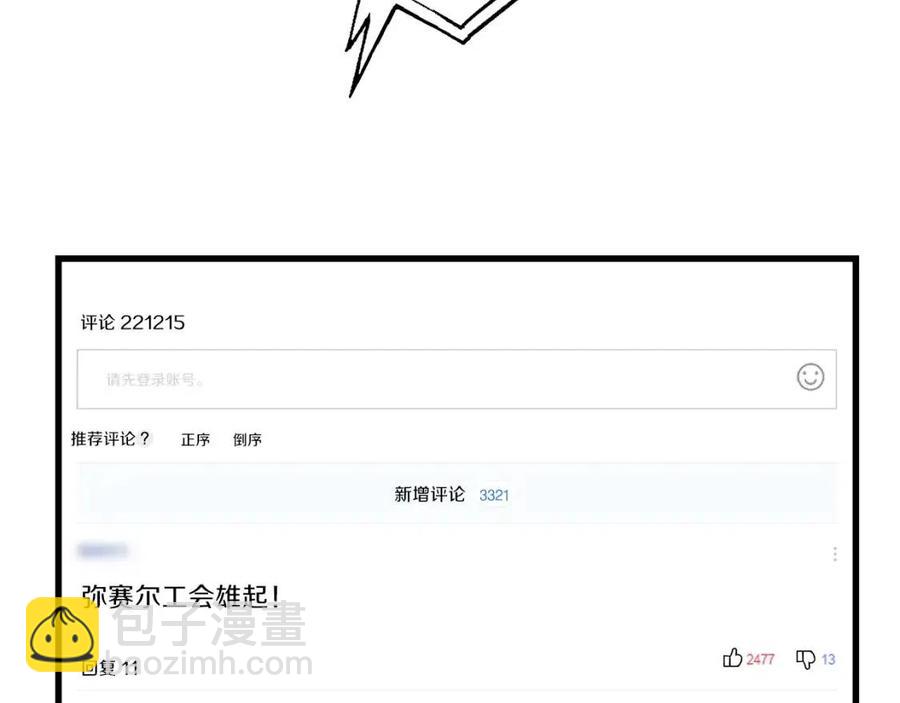
Task: Select the 推荐评论 sorting tab
Action: point(103,439)
